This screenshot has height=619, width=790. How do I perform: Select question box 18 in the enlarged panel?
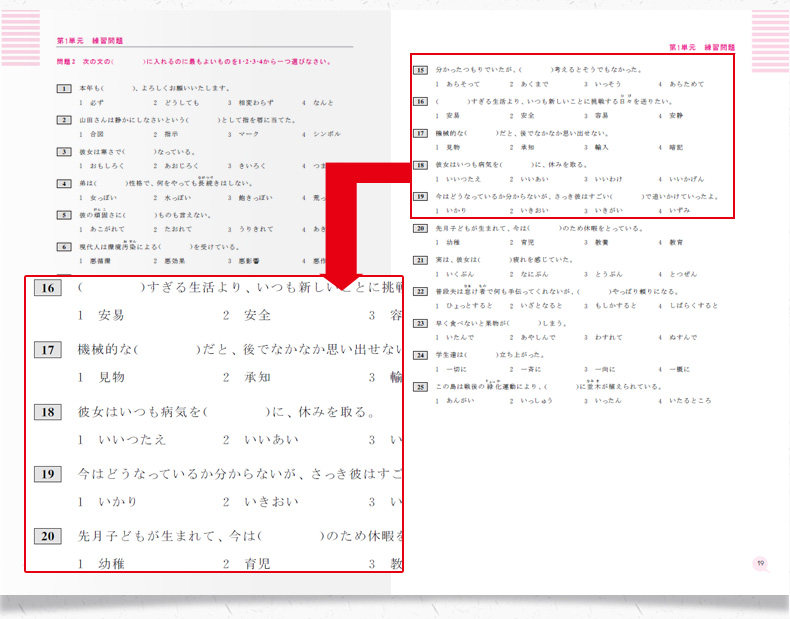click(48, 412)
